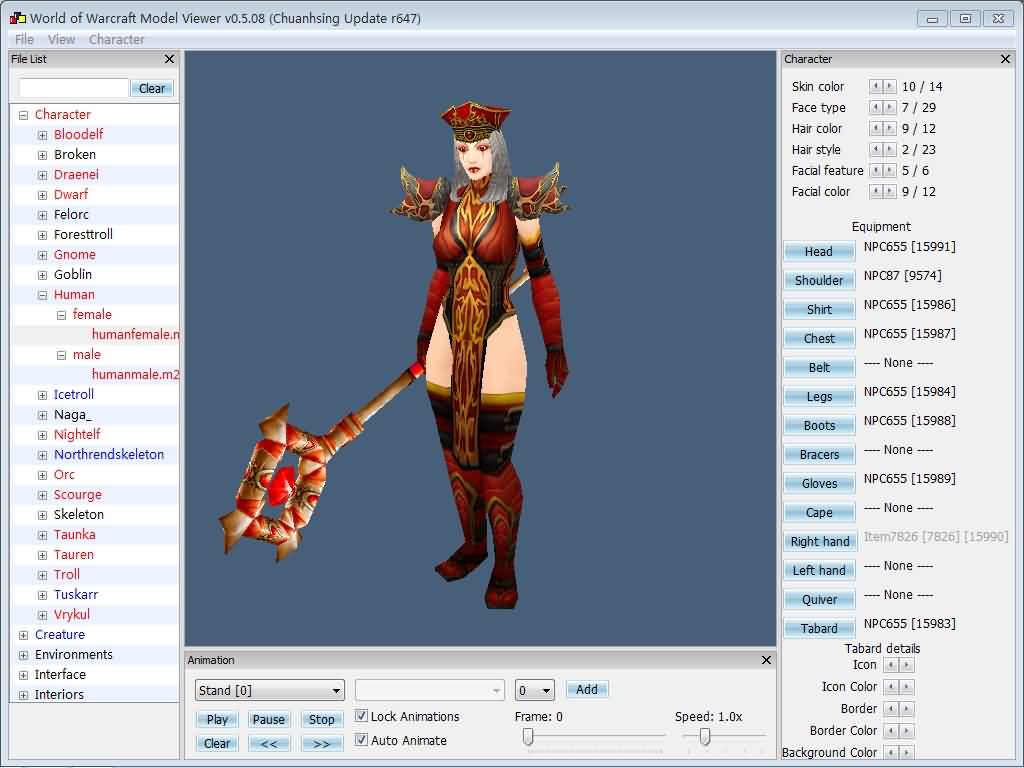Select humanfemale model file in tree
This screenshot has width=1024, height=768.
point(135,335)
